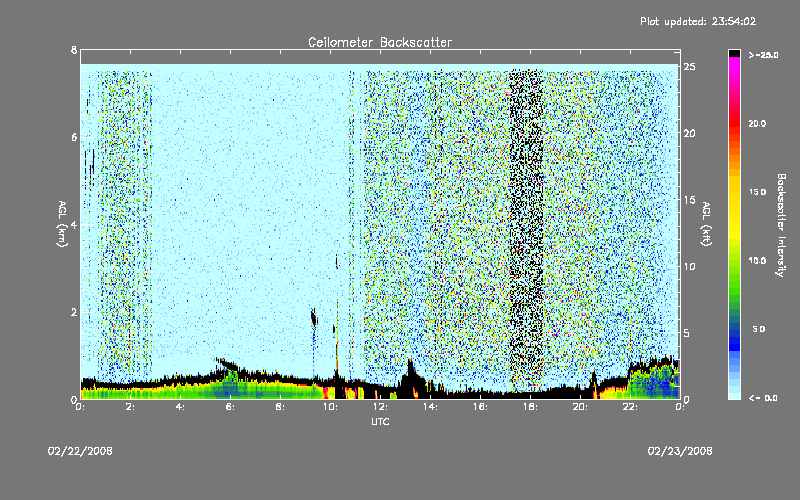Pick the blue colorbar segment near 5.0
800x500 pixels.
click(734, 332)
